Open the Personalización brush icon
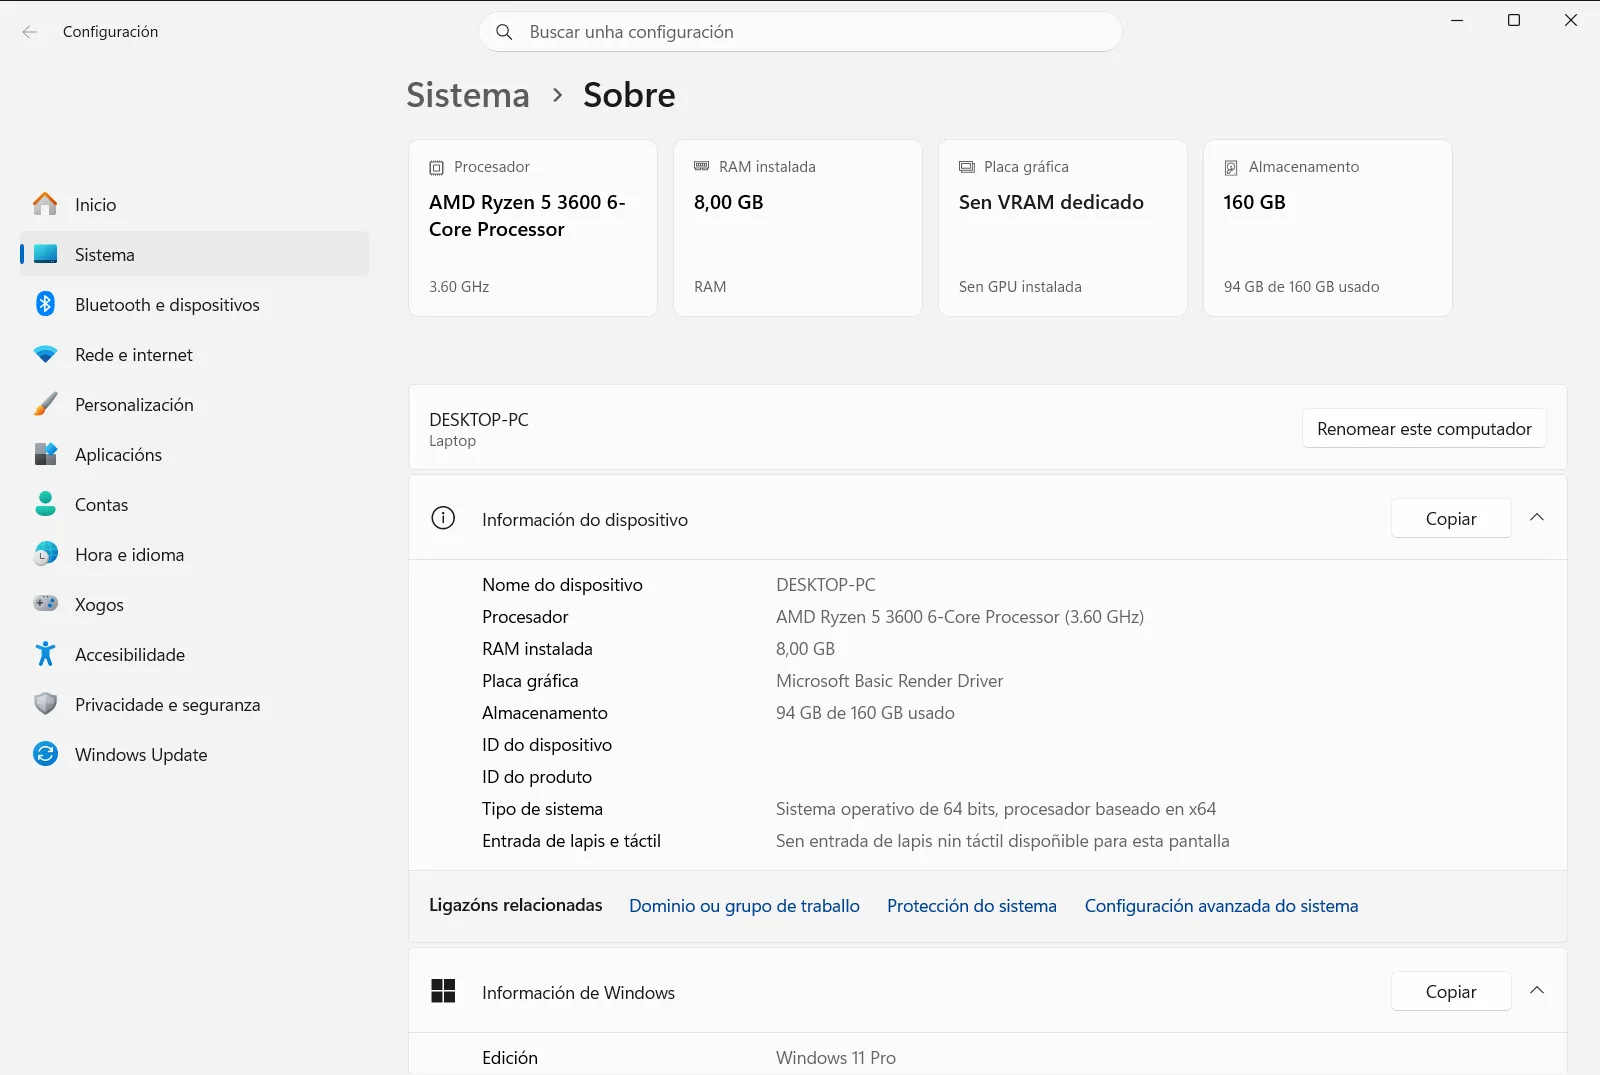Screen dimensions: 1600x1075 (x=45, y=404)
